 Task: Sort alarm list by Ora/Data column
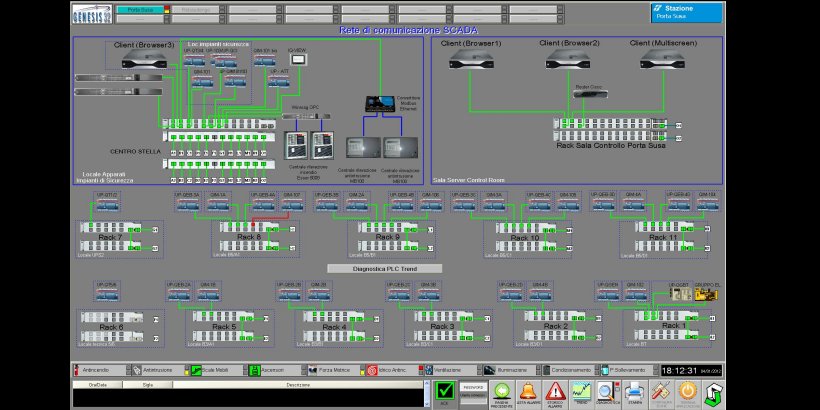[x=97, y=385]
